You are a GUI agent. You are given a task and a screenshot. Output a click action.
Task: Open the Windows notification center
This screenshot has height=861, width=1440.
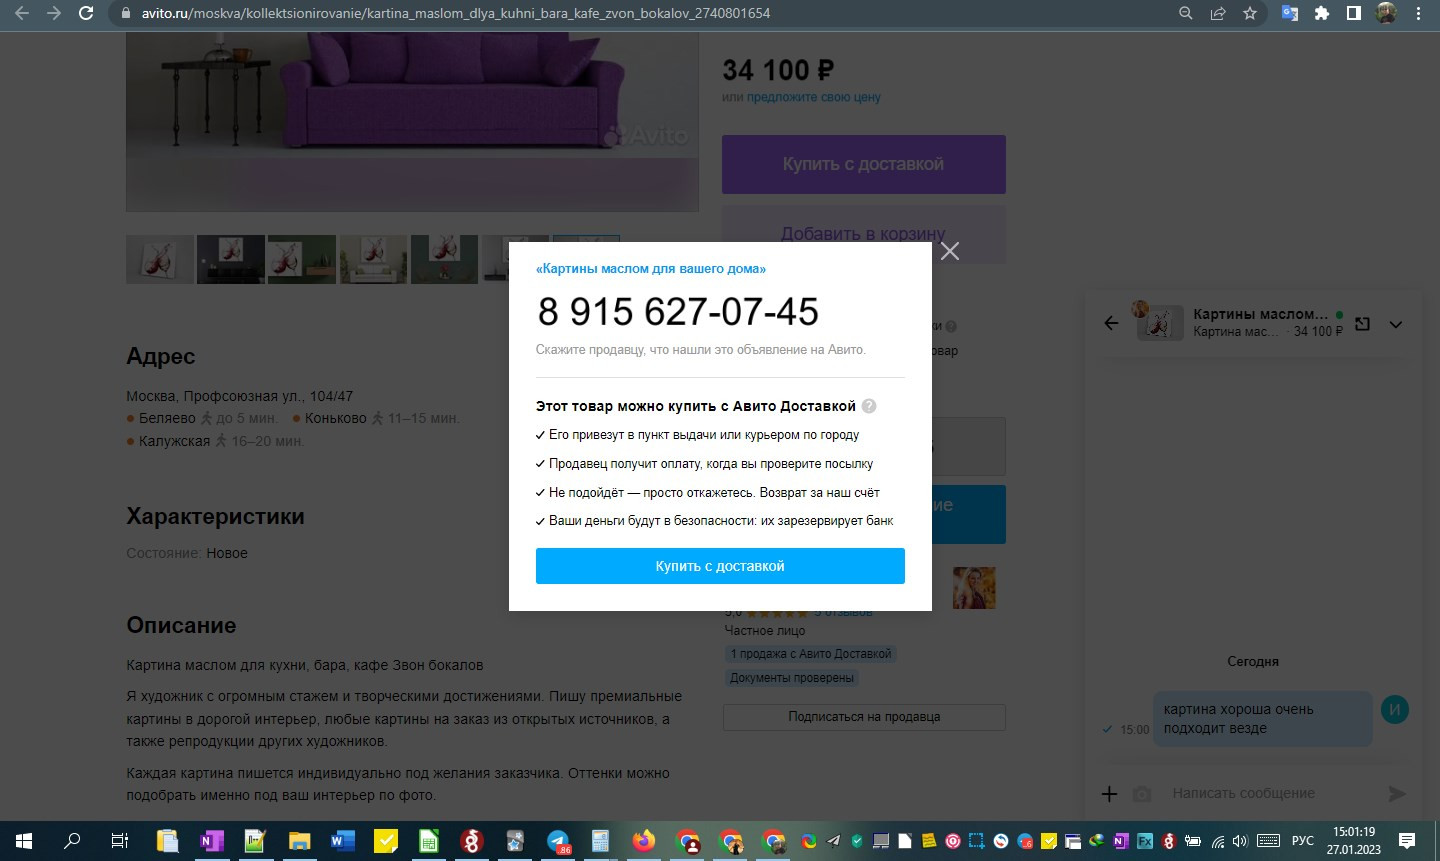(1407, 841)
